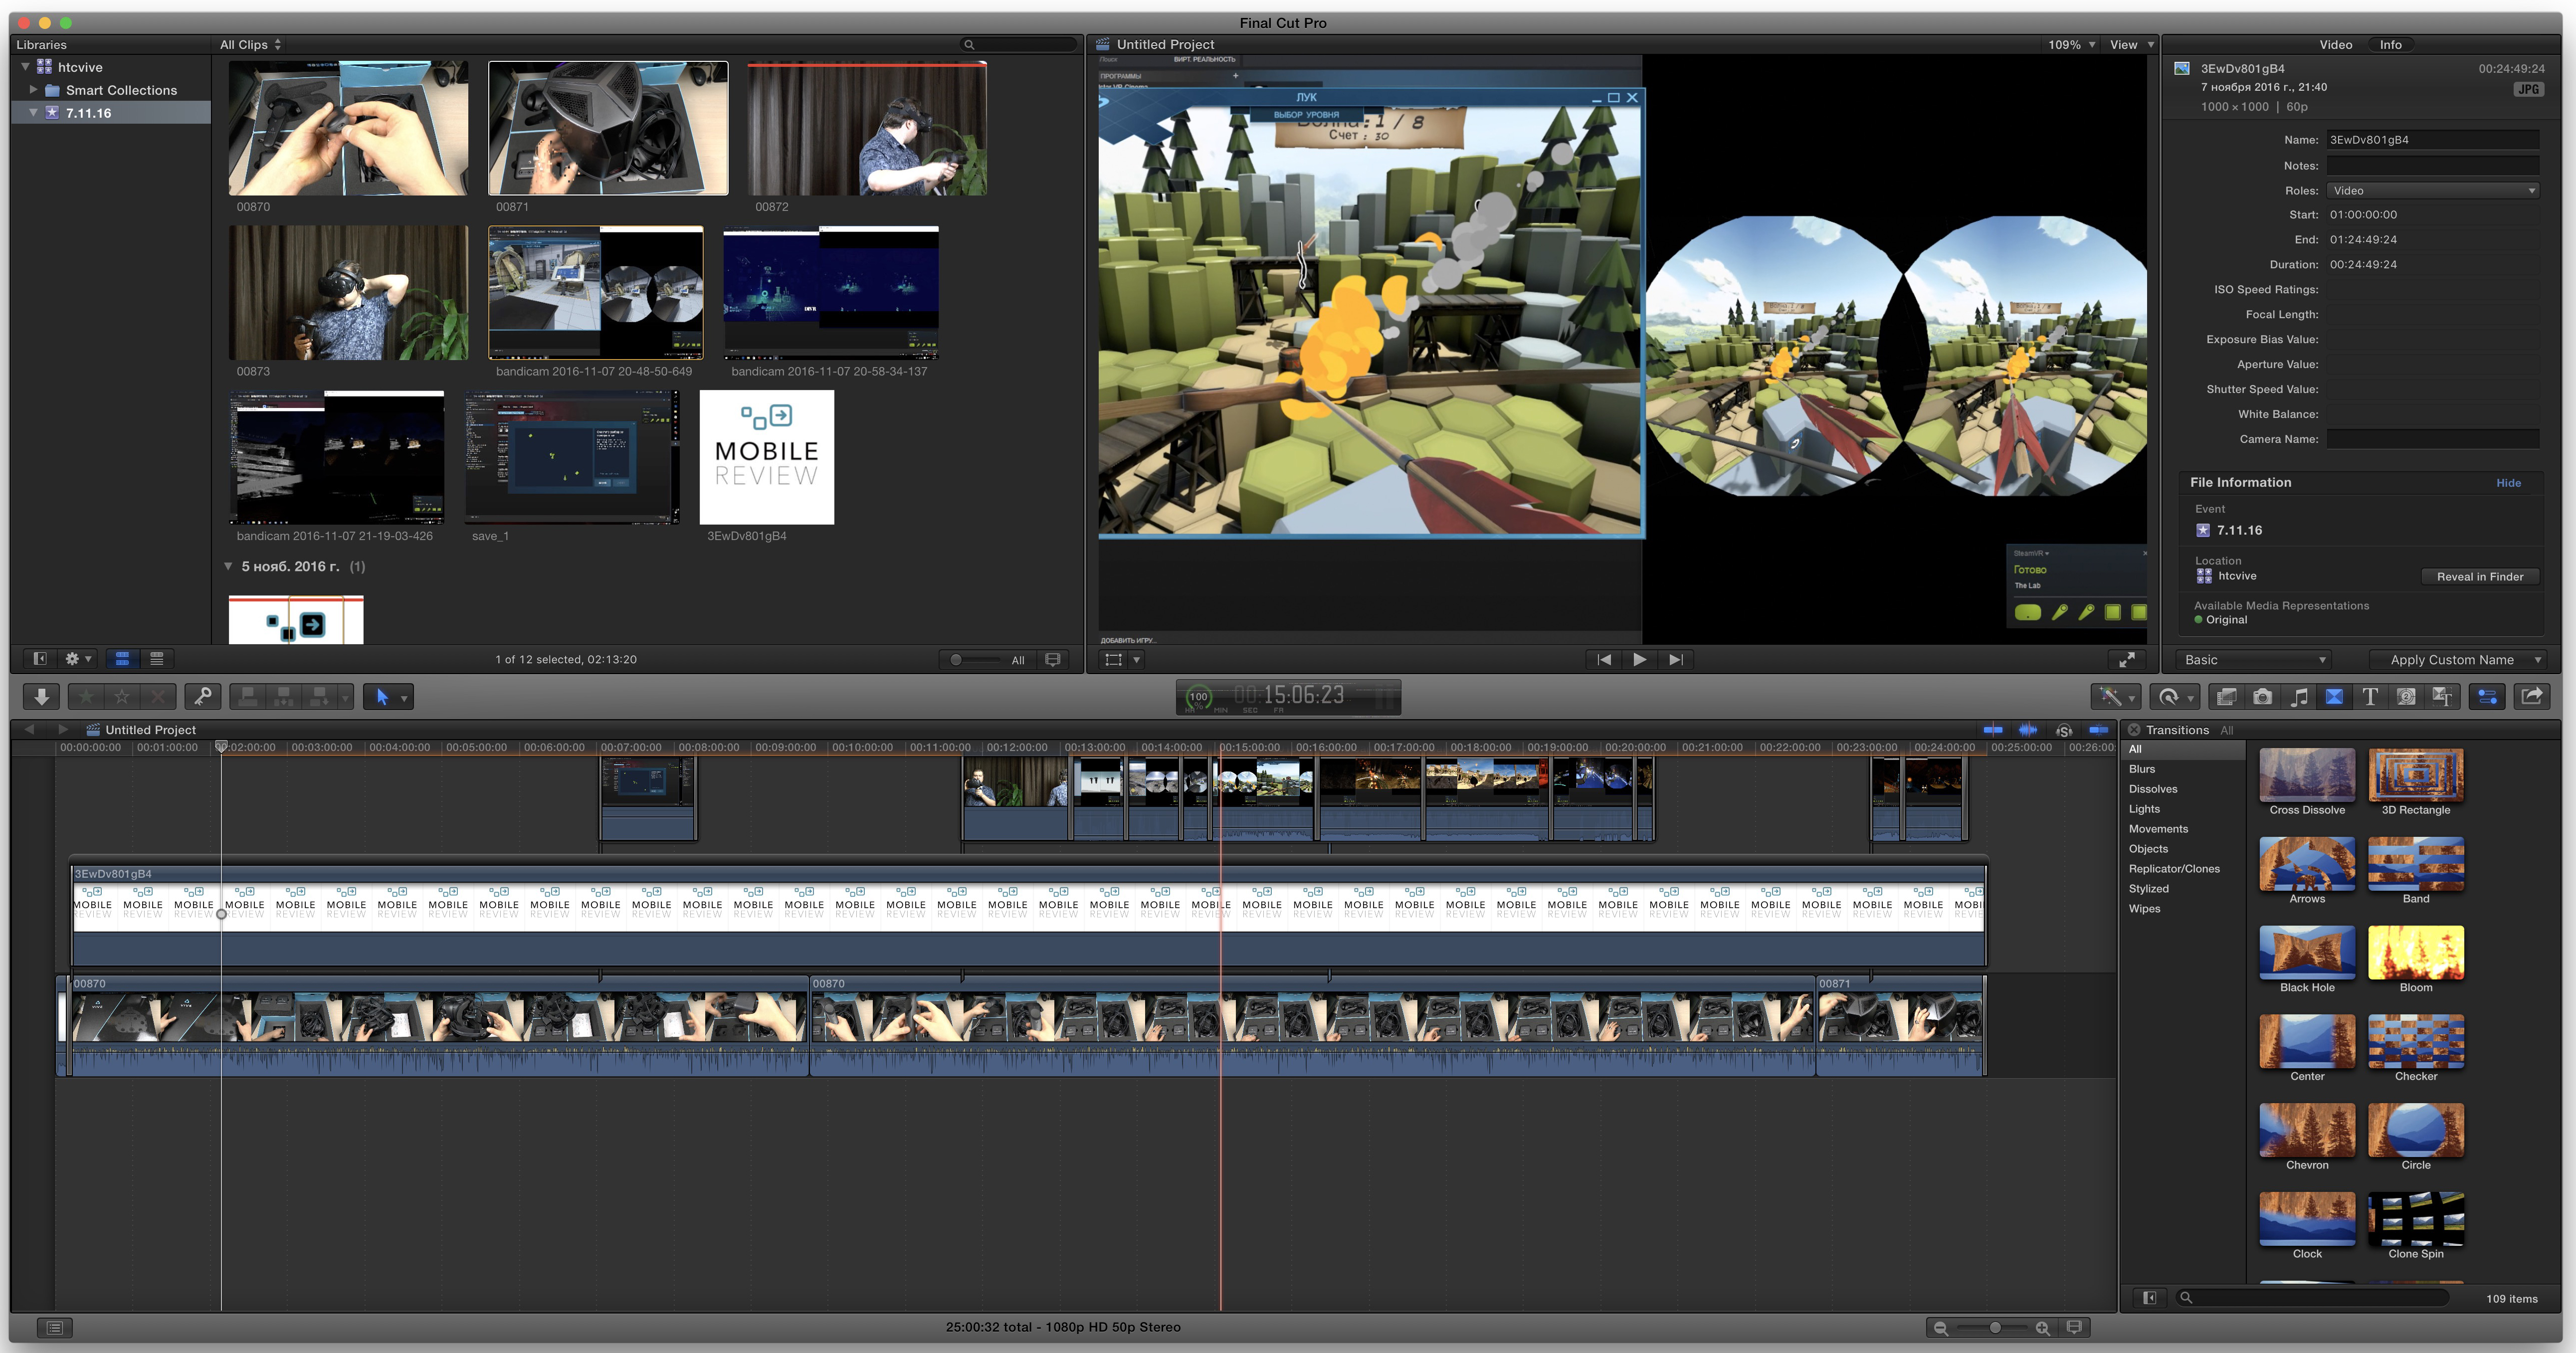The width and height of the screenshot is (2576, 1353).
Task: Collapse the 5 нояб. 2016 group
Action: point(228,566)
